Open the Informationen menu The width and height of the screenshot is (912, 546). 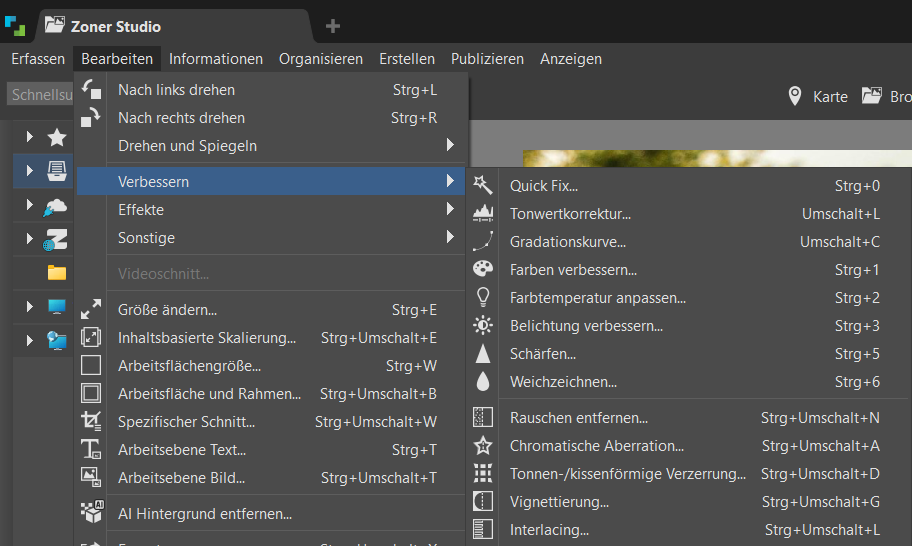216,59
